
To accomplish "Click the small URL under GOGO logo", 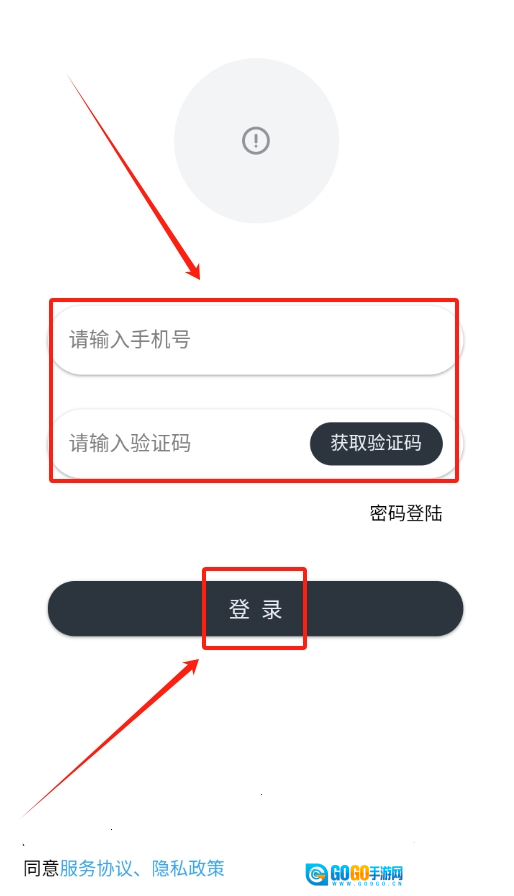I will click(367, 884).
